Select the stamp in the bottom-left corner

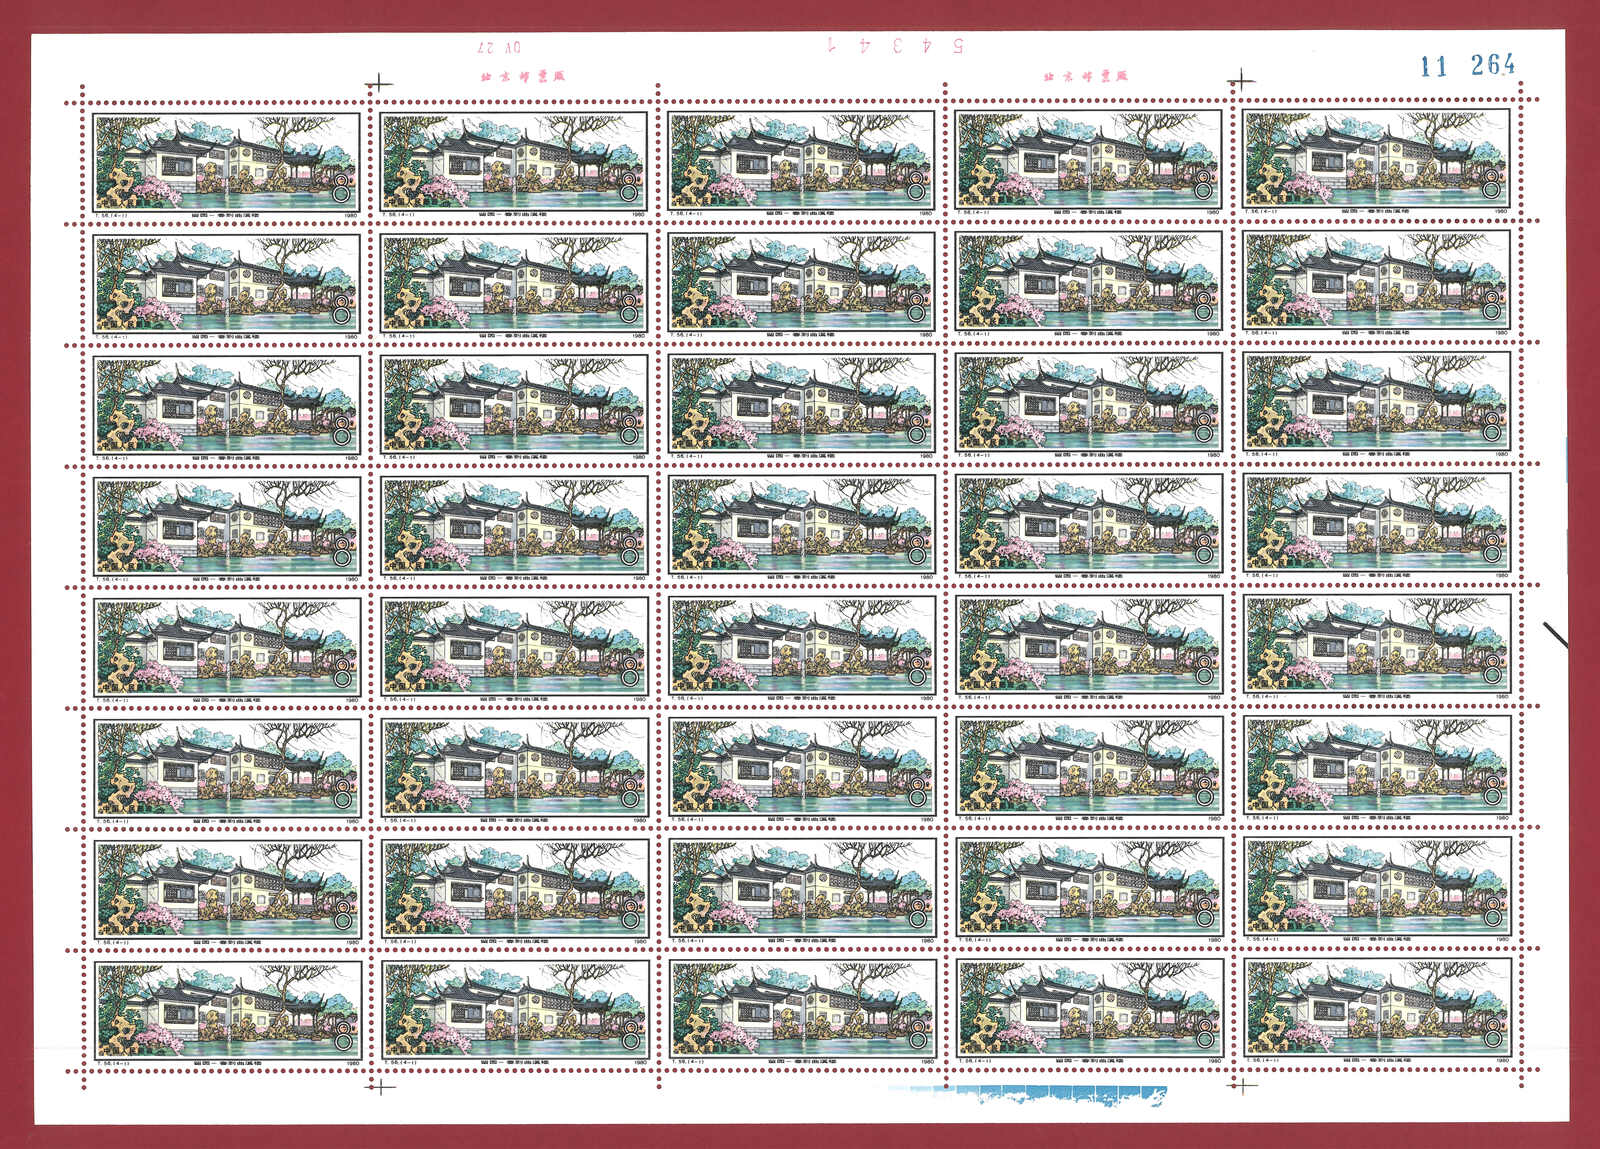227,1010
